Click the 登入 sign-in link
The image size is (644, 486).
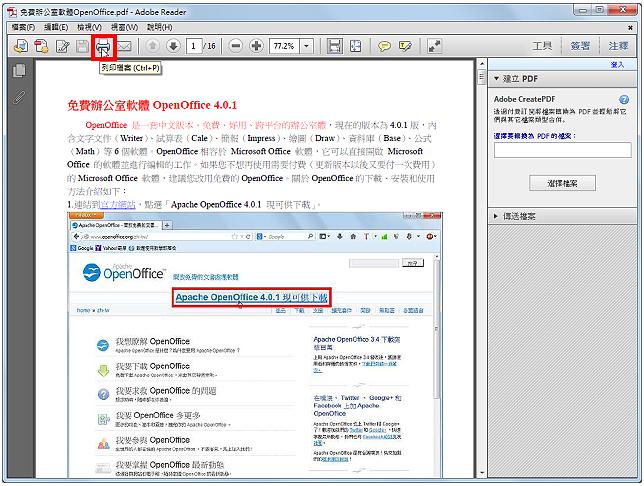point(617,65)
